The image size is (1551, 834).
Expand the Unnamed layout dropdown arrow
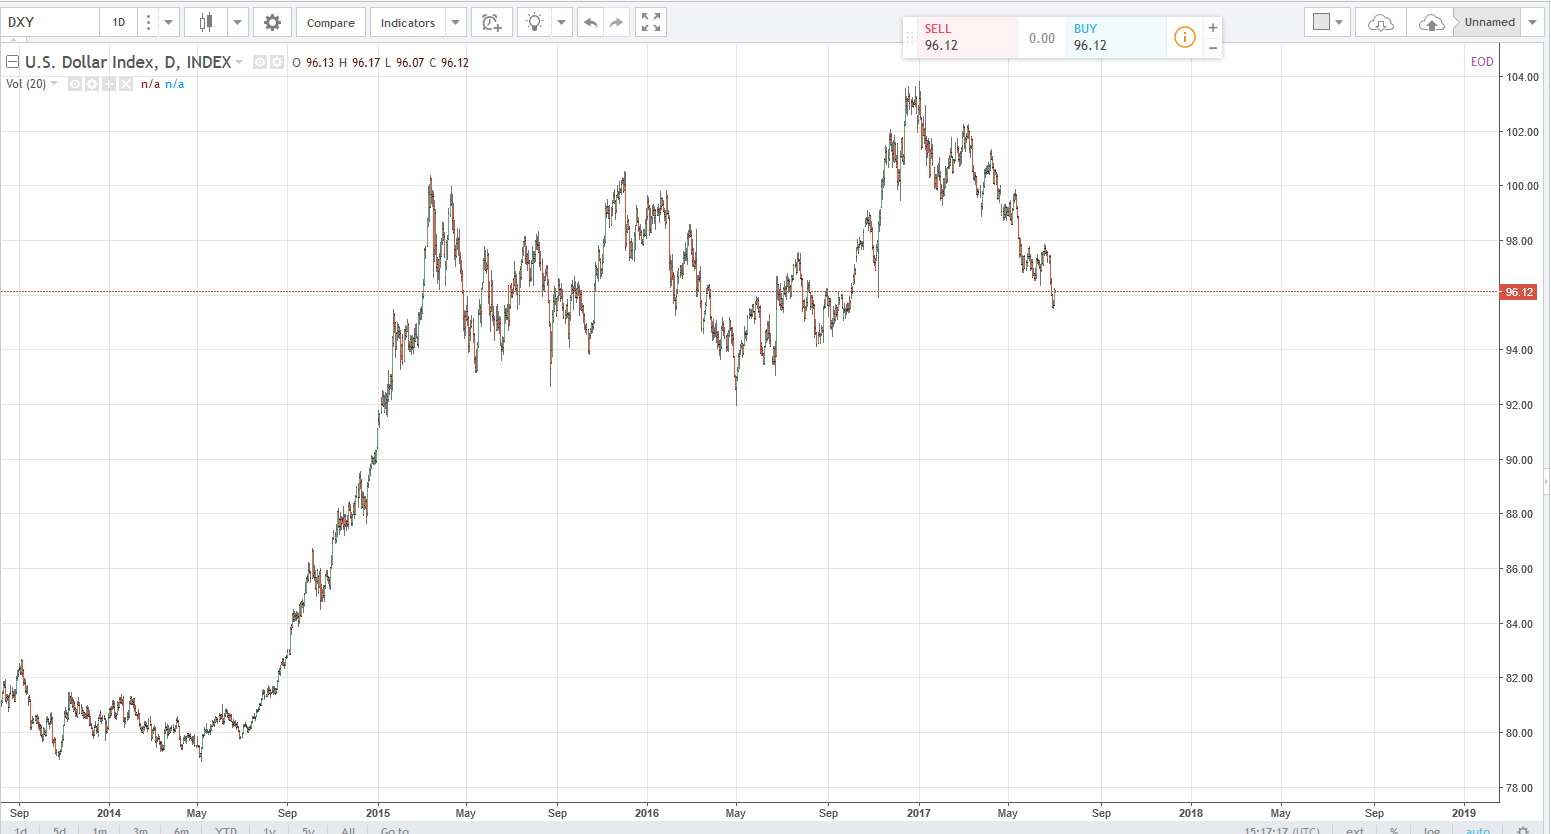[x=1533, y=22]
